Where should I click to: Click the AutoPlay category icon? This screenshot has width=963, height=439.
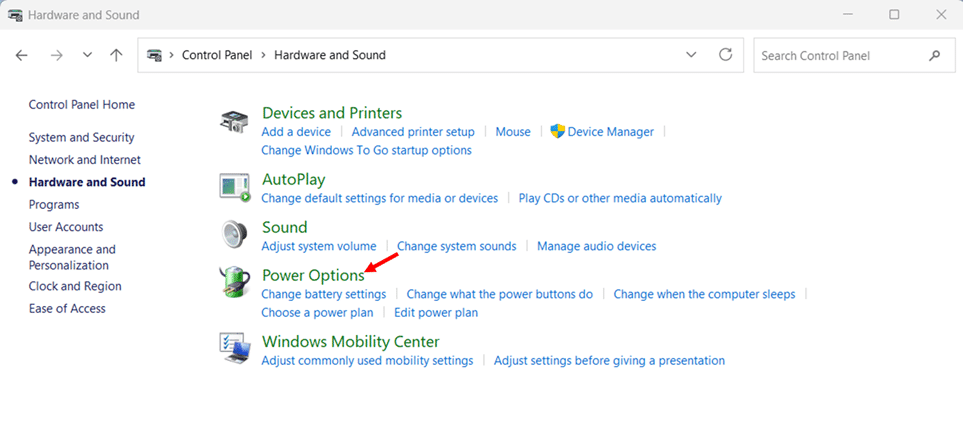click(235, 186)
